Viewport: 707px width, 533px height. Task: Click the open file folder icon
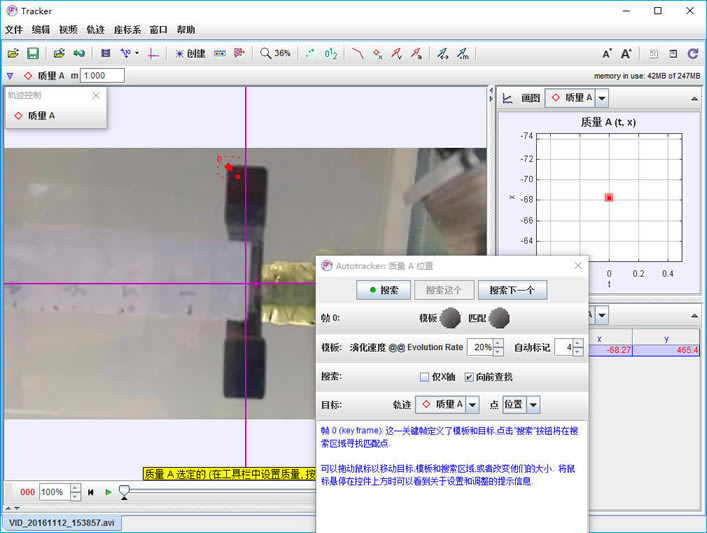click(13, 53)
